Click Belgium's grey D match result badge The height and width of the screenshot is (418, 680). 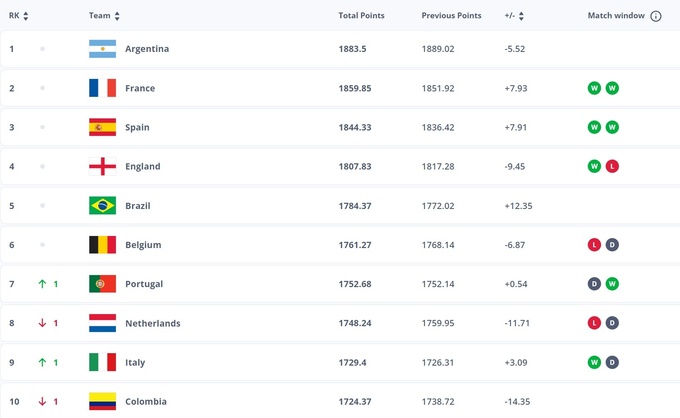pyautogui.click(x=612, y=245)
